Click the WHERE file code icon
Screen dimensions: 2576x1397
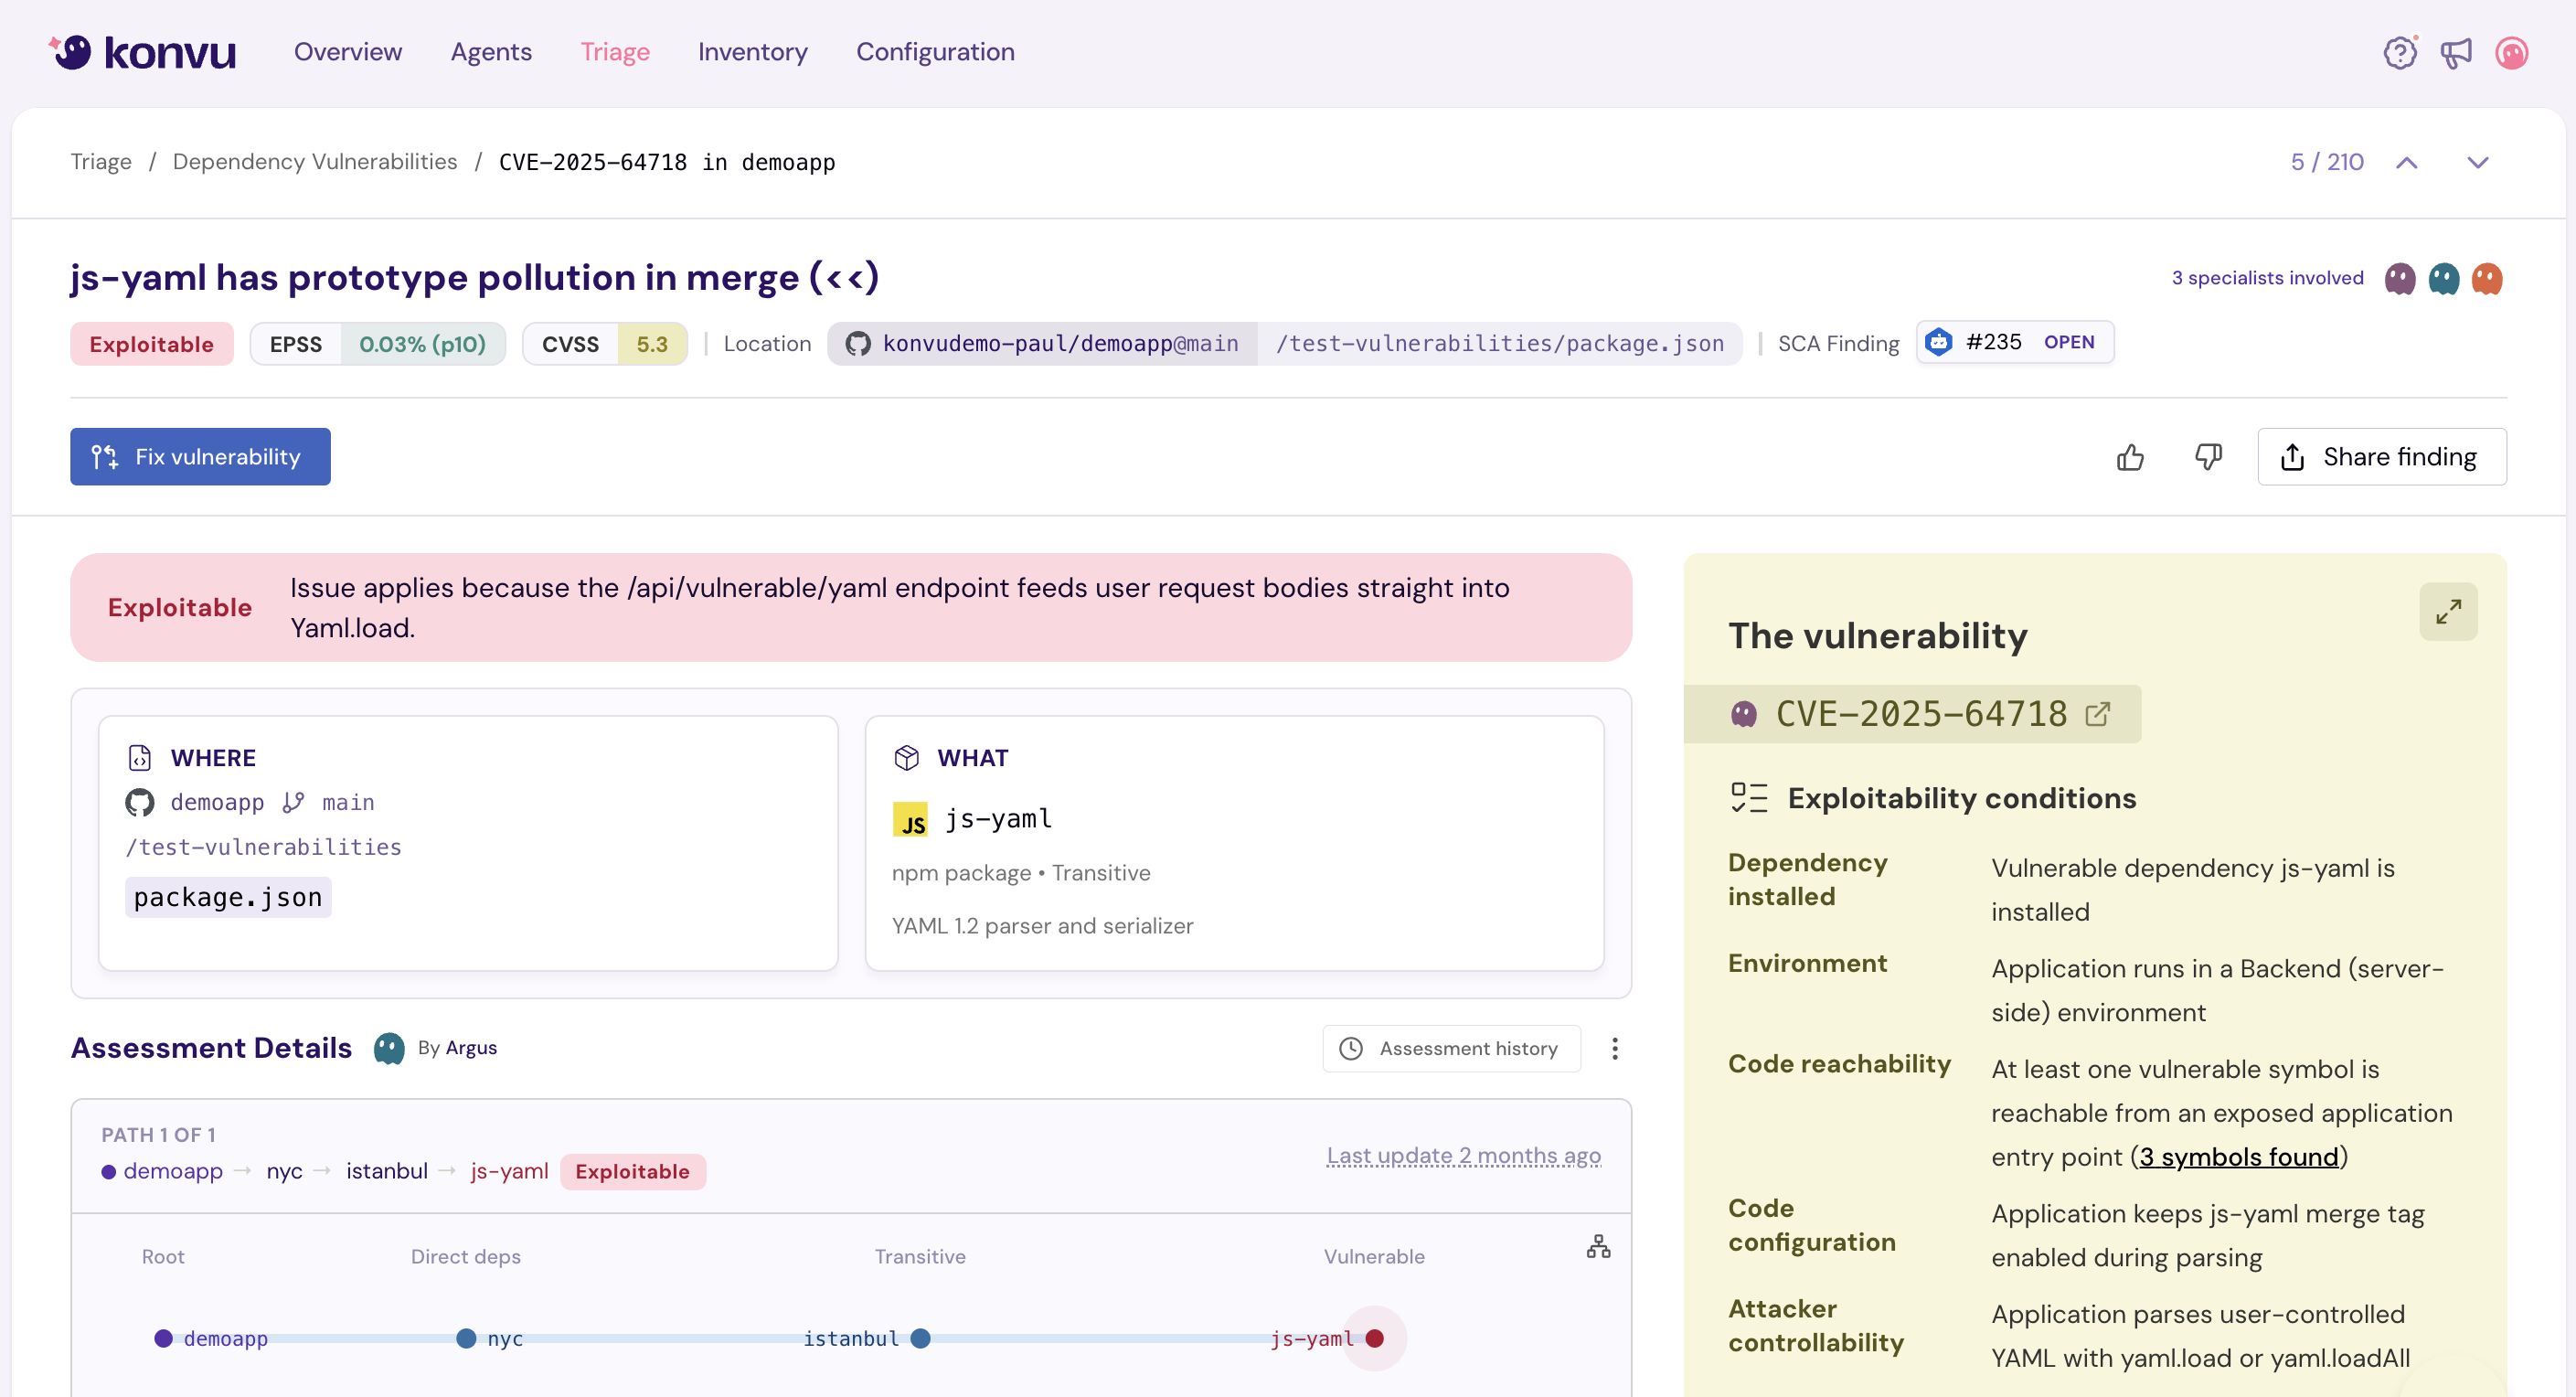point(140,758)
